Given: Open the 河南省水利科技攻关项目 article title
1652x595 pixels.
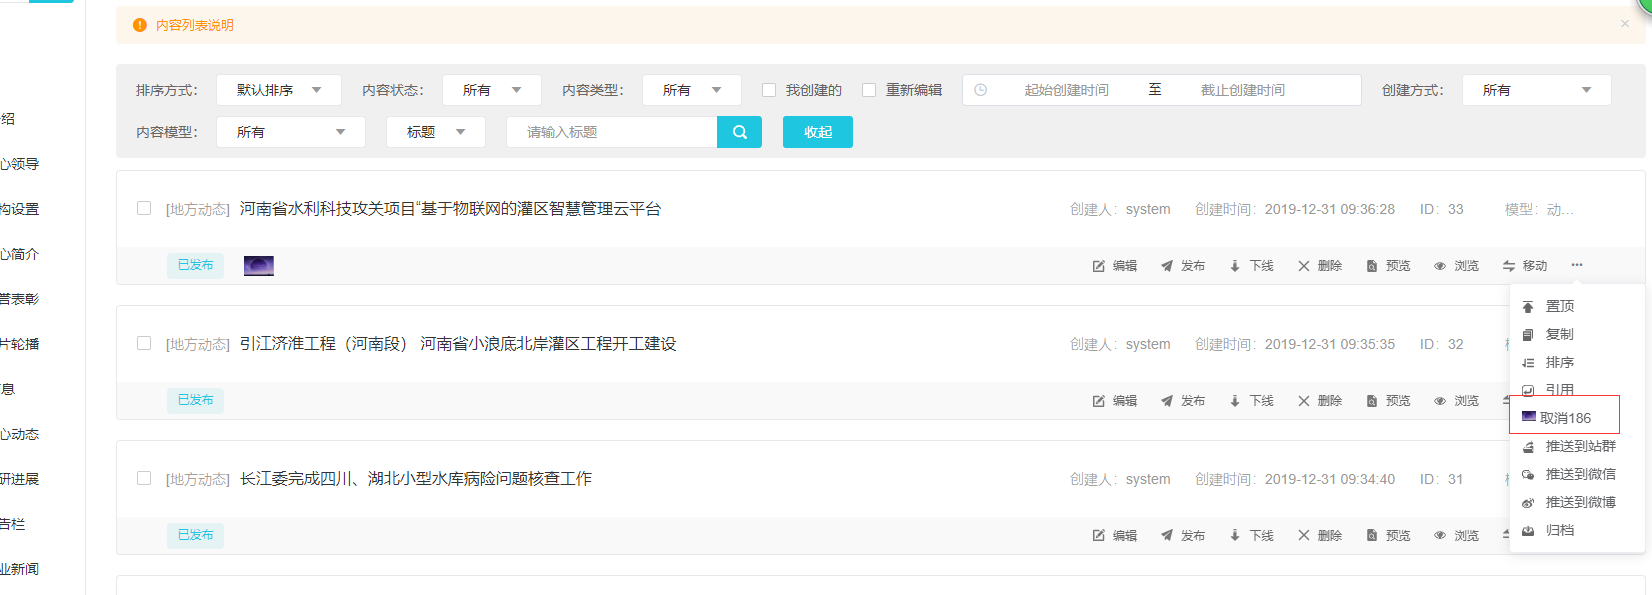Looking at the screenshot, I should pyautogui.click(x=450, y=209).
